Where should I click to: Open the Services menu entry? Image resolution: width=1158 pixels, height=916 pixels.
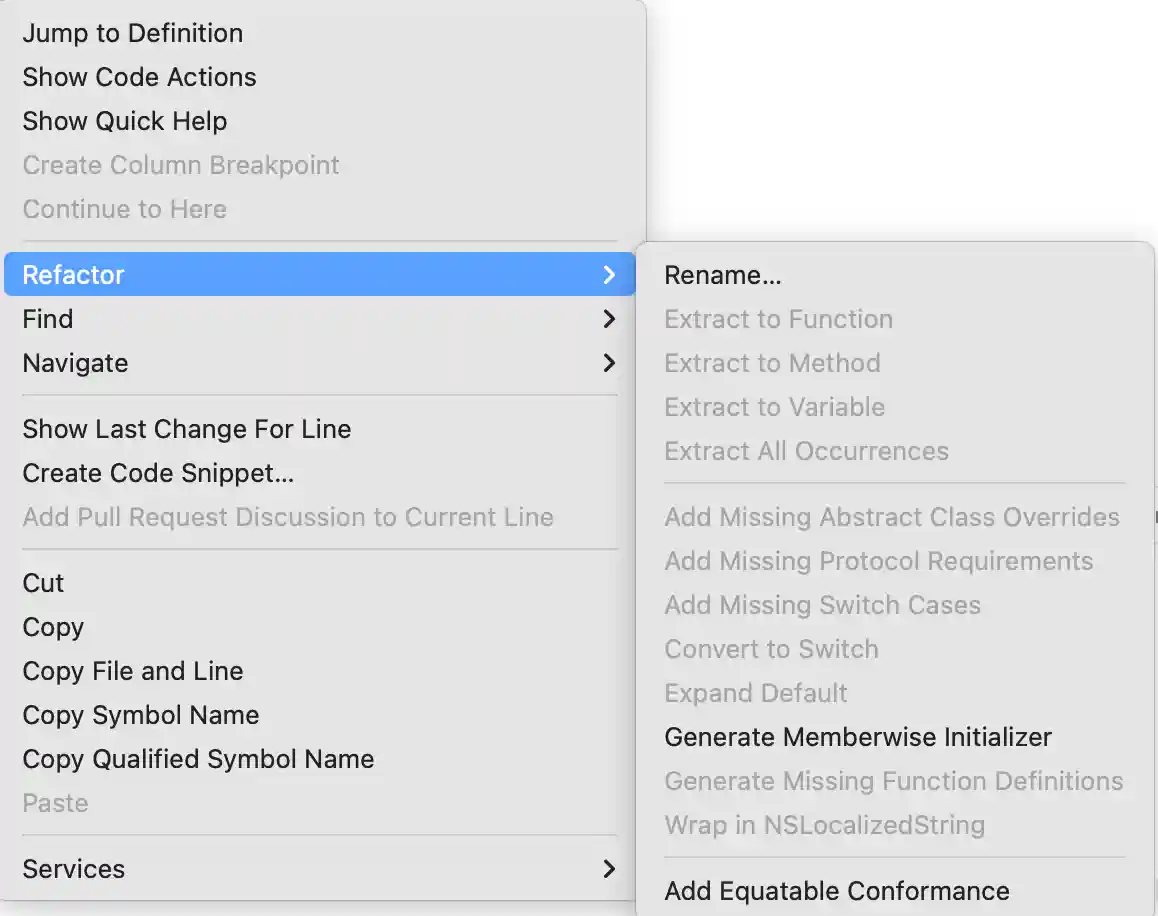point(74,869)
